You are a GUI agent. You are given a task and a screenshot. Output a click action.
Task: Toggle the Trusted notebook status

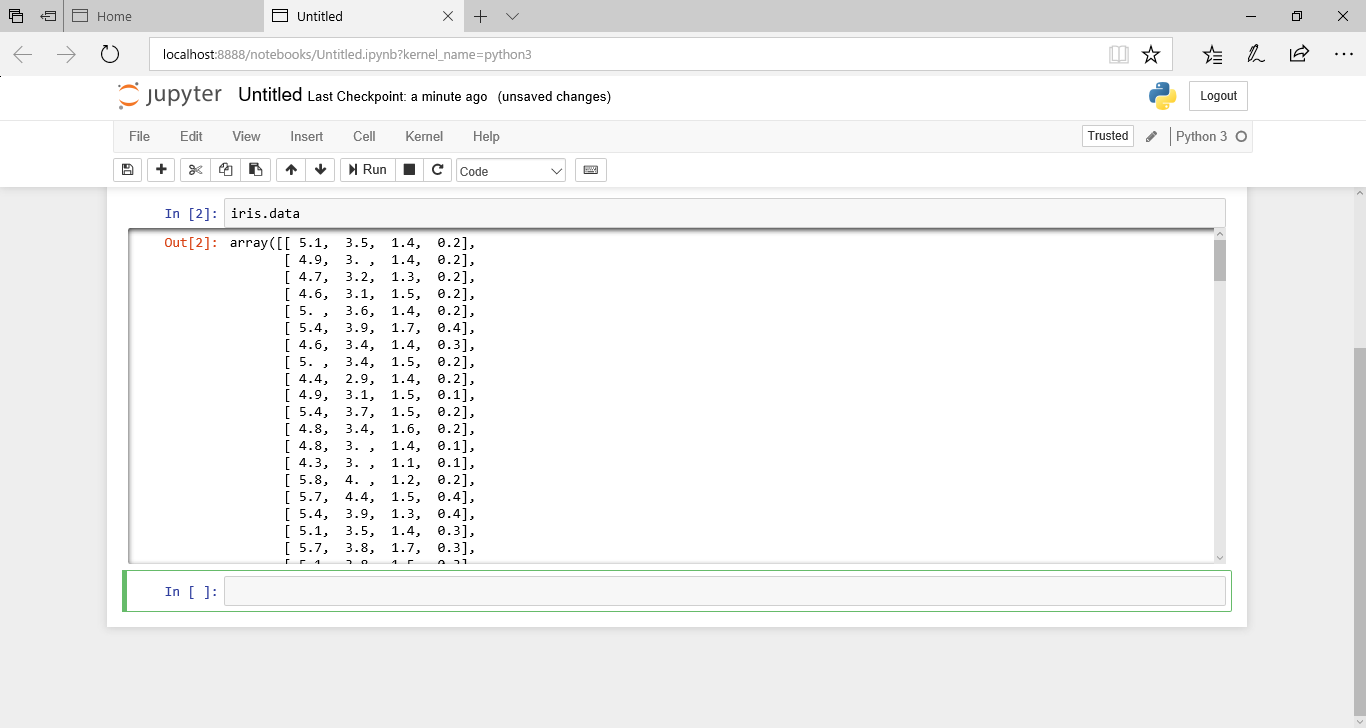point(1107,135)
